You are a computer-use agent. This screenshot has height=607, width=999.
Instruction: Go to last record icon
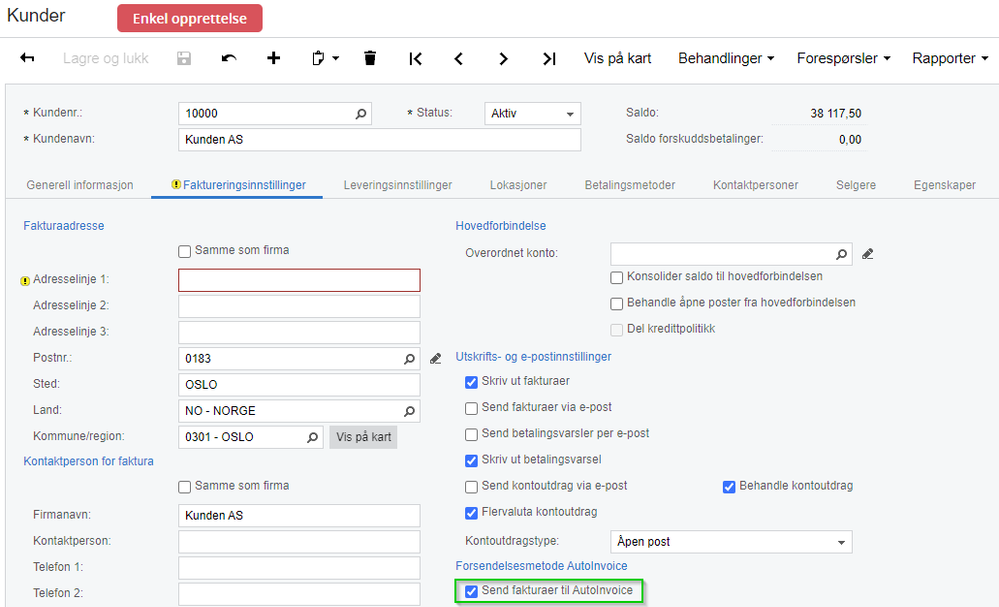point(549,59)
